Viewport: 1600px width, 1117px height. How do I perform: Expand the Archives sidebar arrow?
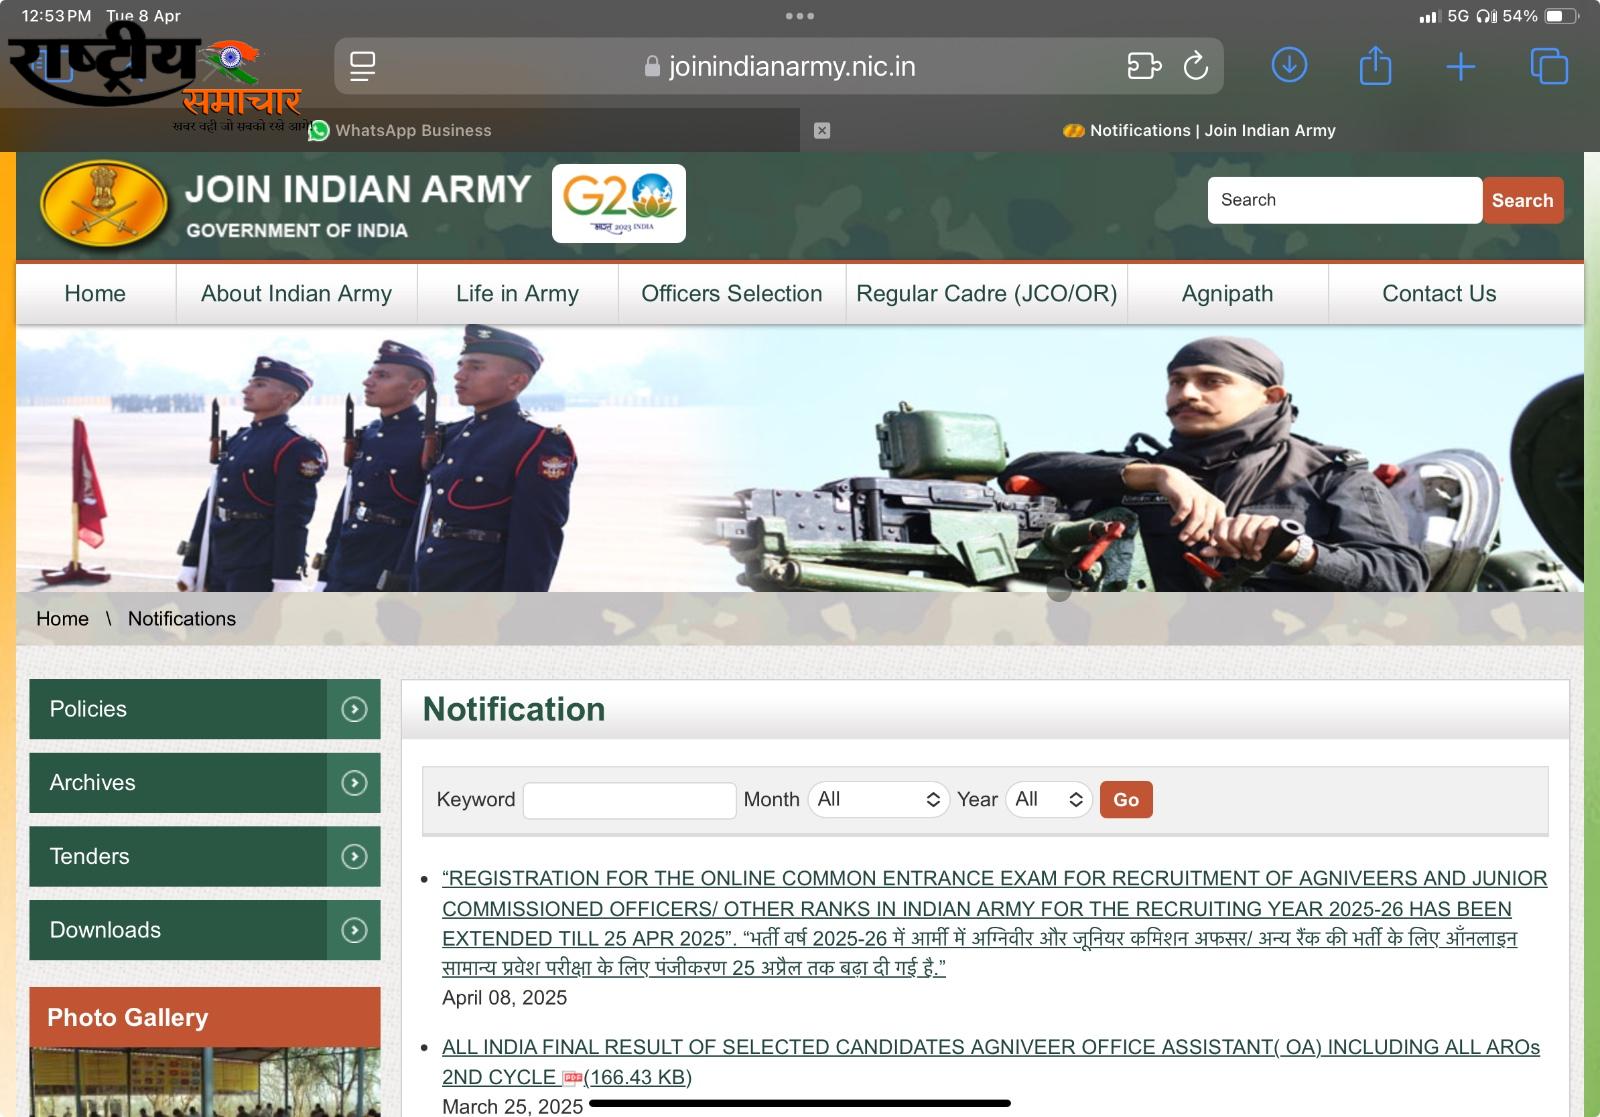(354, 783)
